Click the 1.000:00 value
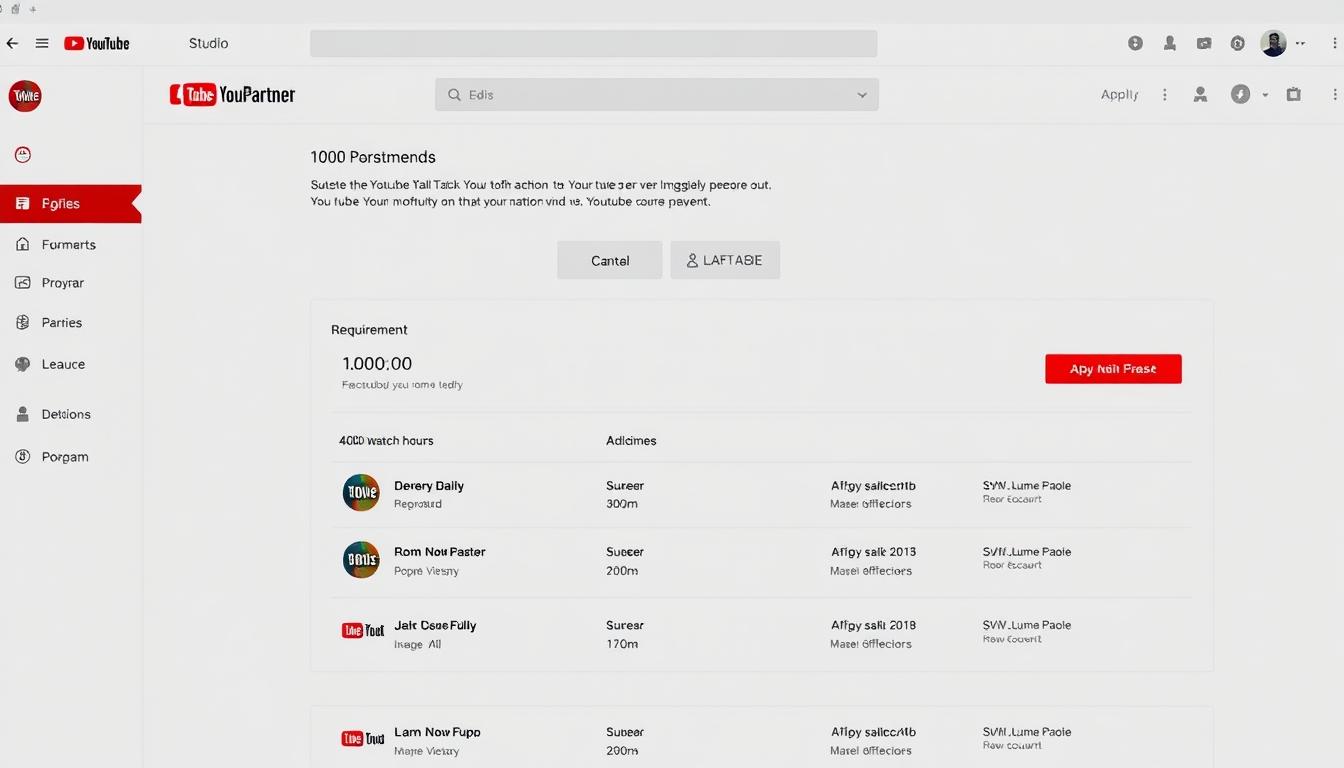Viewport: 1344px width, 768px height. pyautogui.click(x=377, y=364)
